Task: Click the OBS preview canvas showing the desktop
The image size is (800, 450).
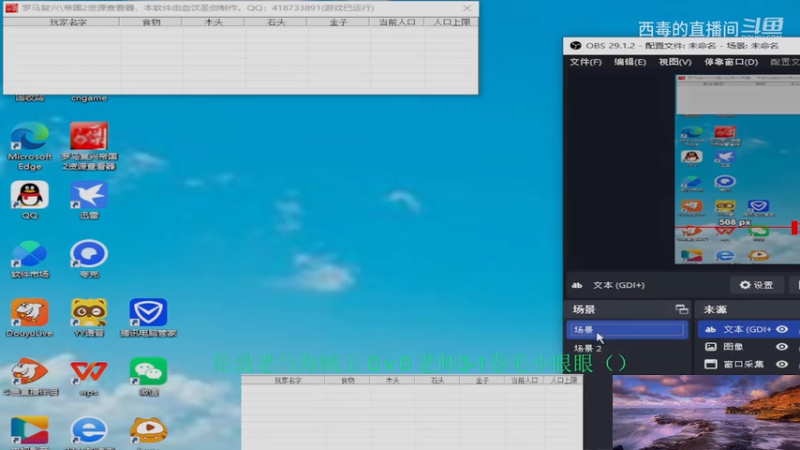Action: [737, 169]
